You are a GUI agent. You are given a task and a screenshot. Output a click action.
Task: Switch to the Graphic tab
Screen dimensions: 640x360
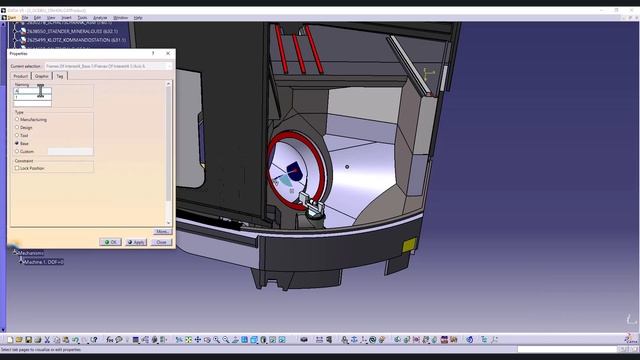pos(42,76)
